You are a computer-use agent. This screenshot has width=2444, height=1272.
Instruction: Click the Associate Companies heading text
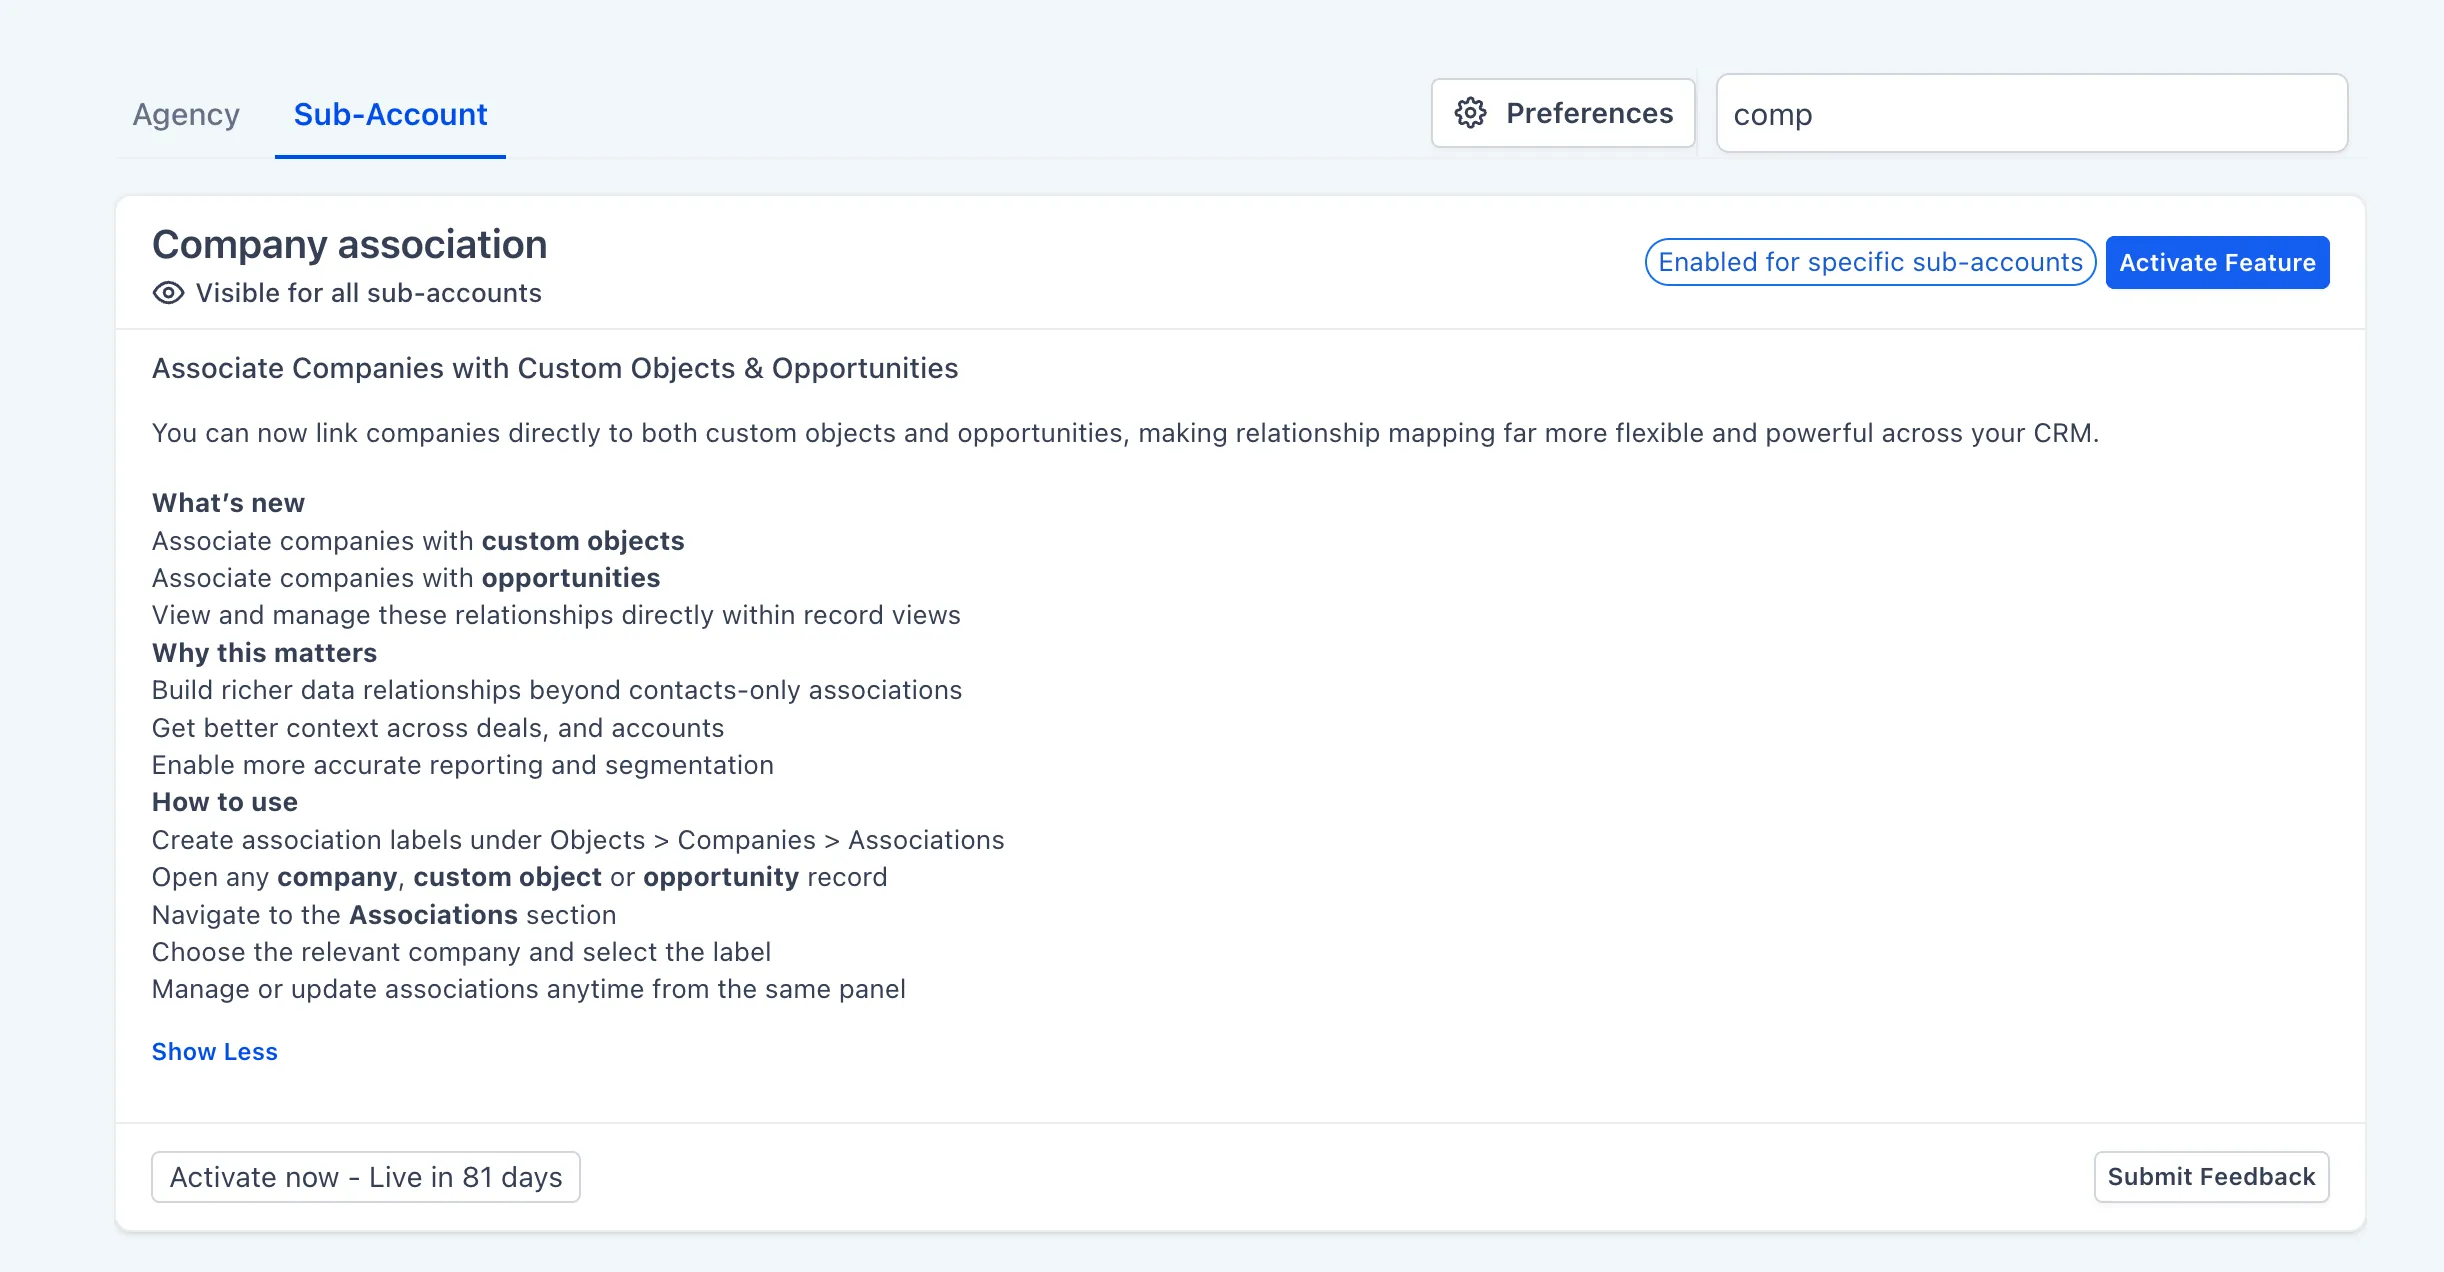click(554, 368)
